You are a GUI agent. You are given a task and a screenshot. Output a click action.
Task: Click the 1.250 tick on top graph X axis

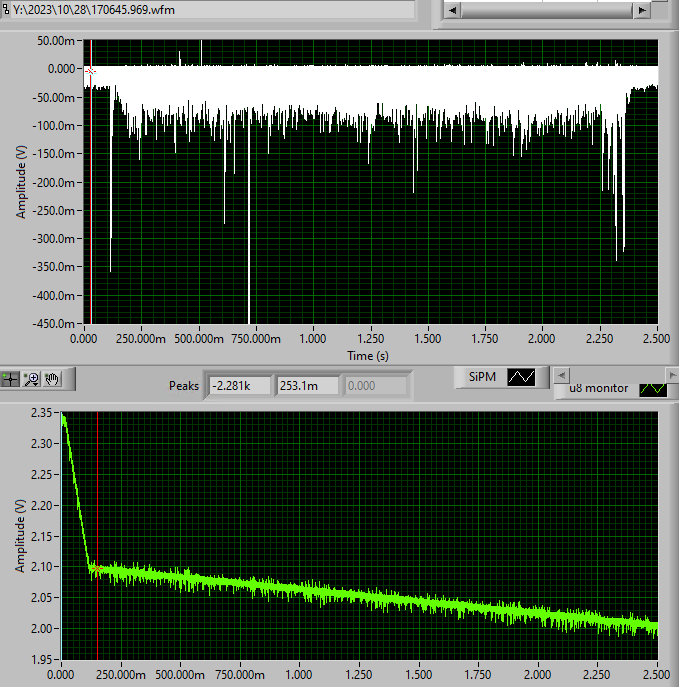(371, 339)
